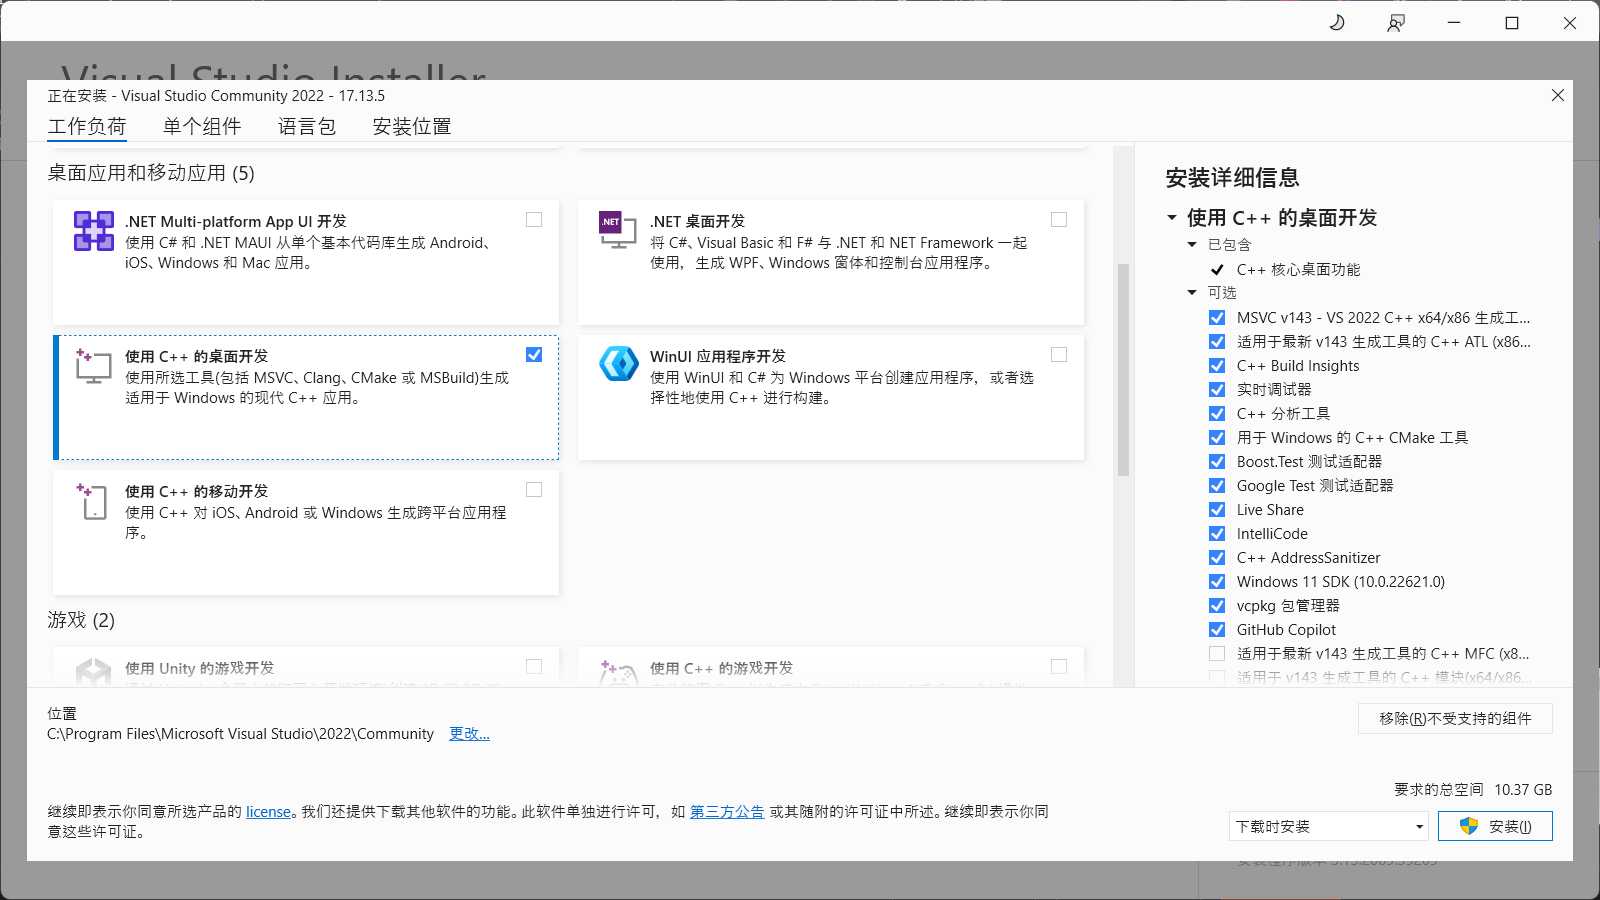Uncheck the Windows C++ CMake tools component
This screenshot has height=900, width=1600.
(1217, 438)
